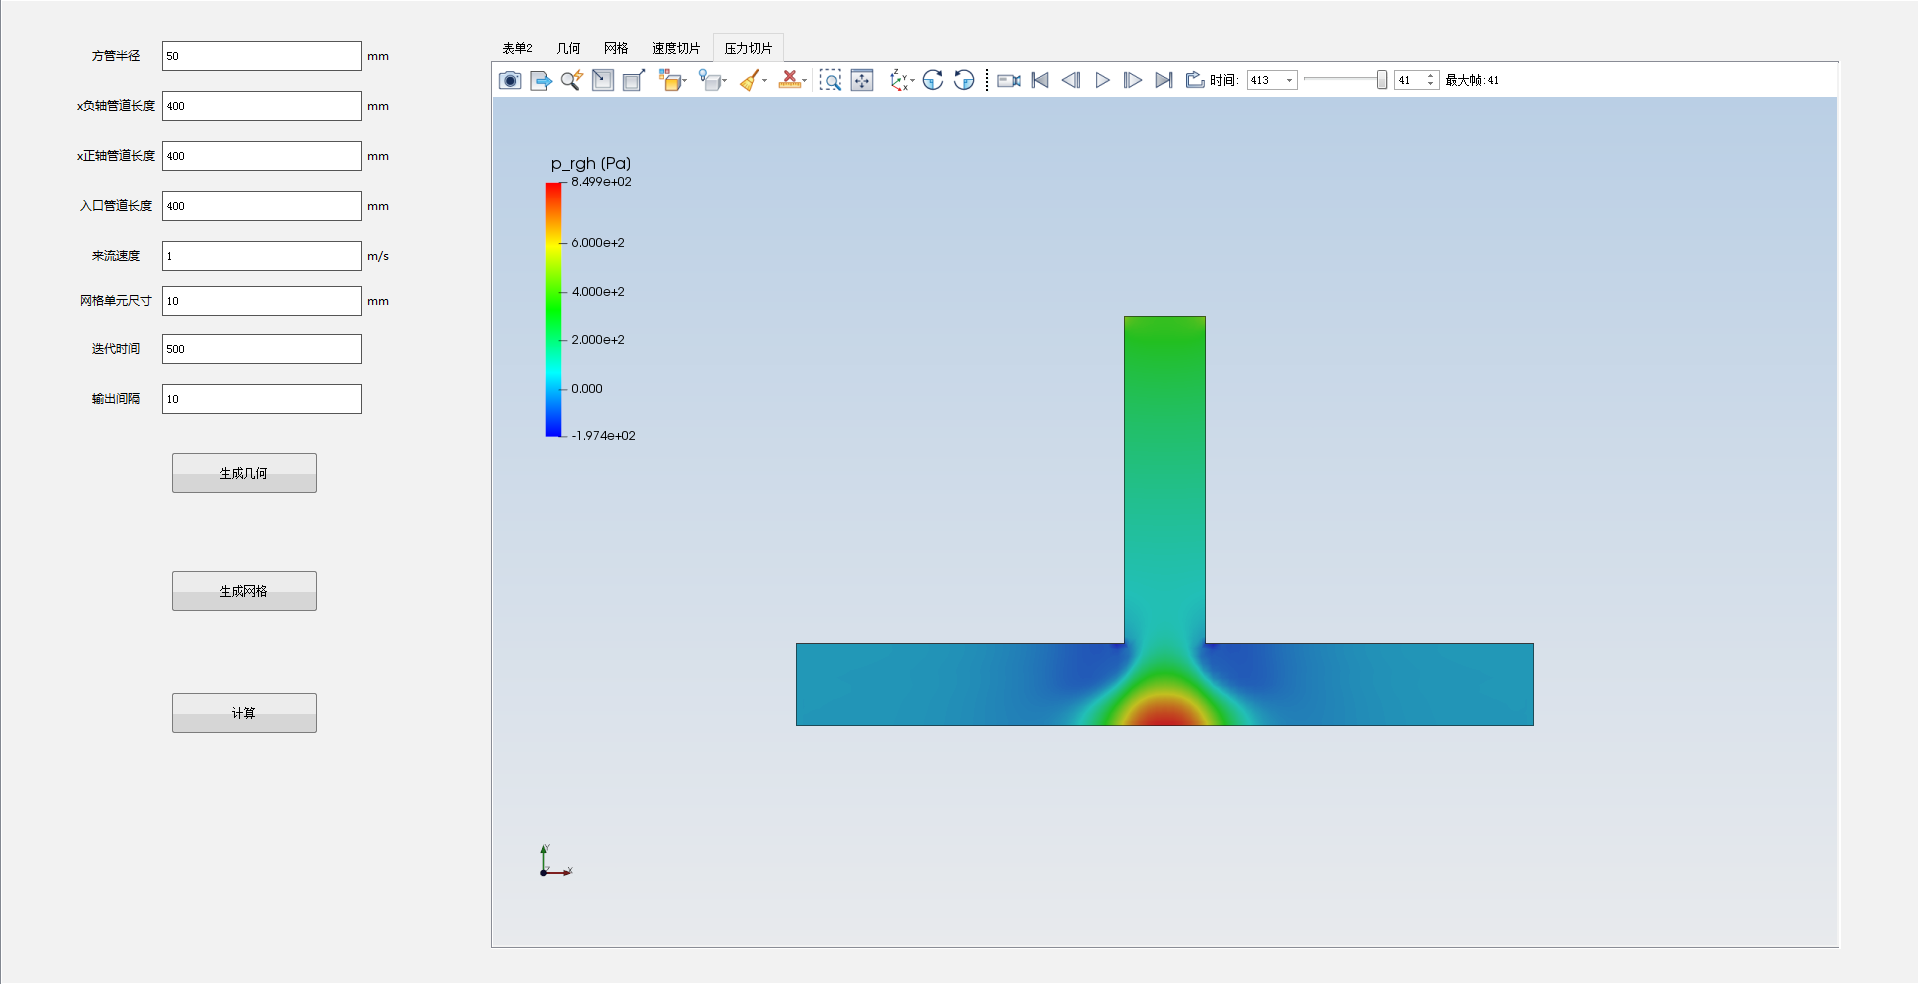
Task: Switch to the 速度切片 tab
Action: 676,48
